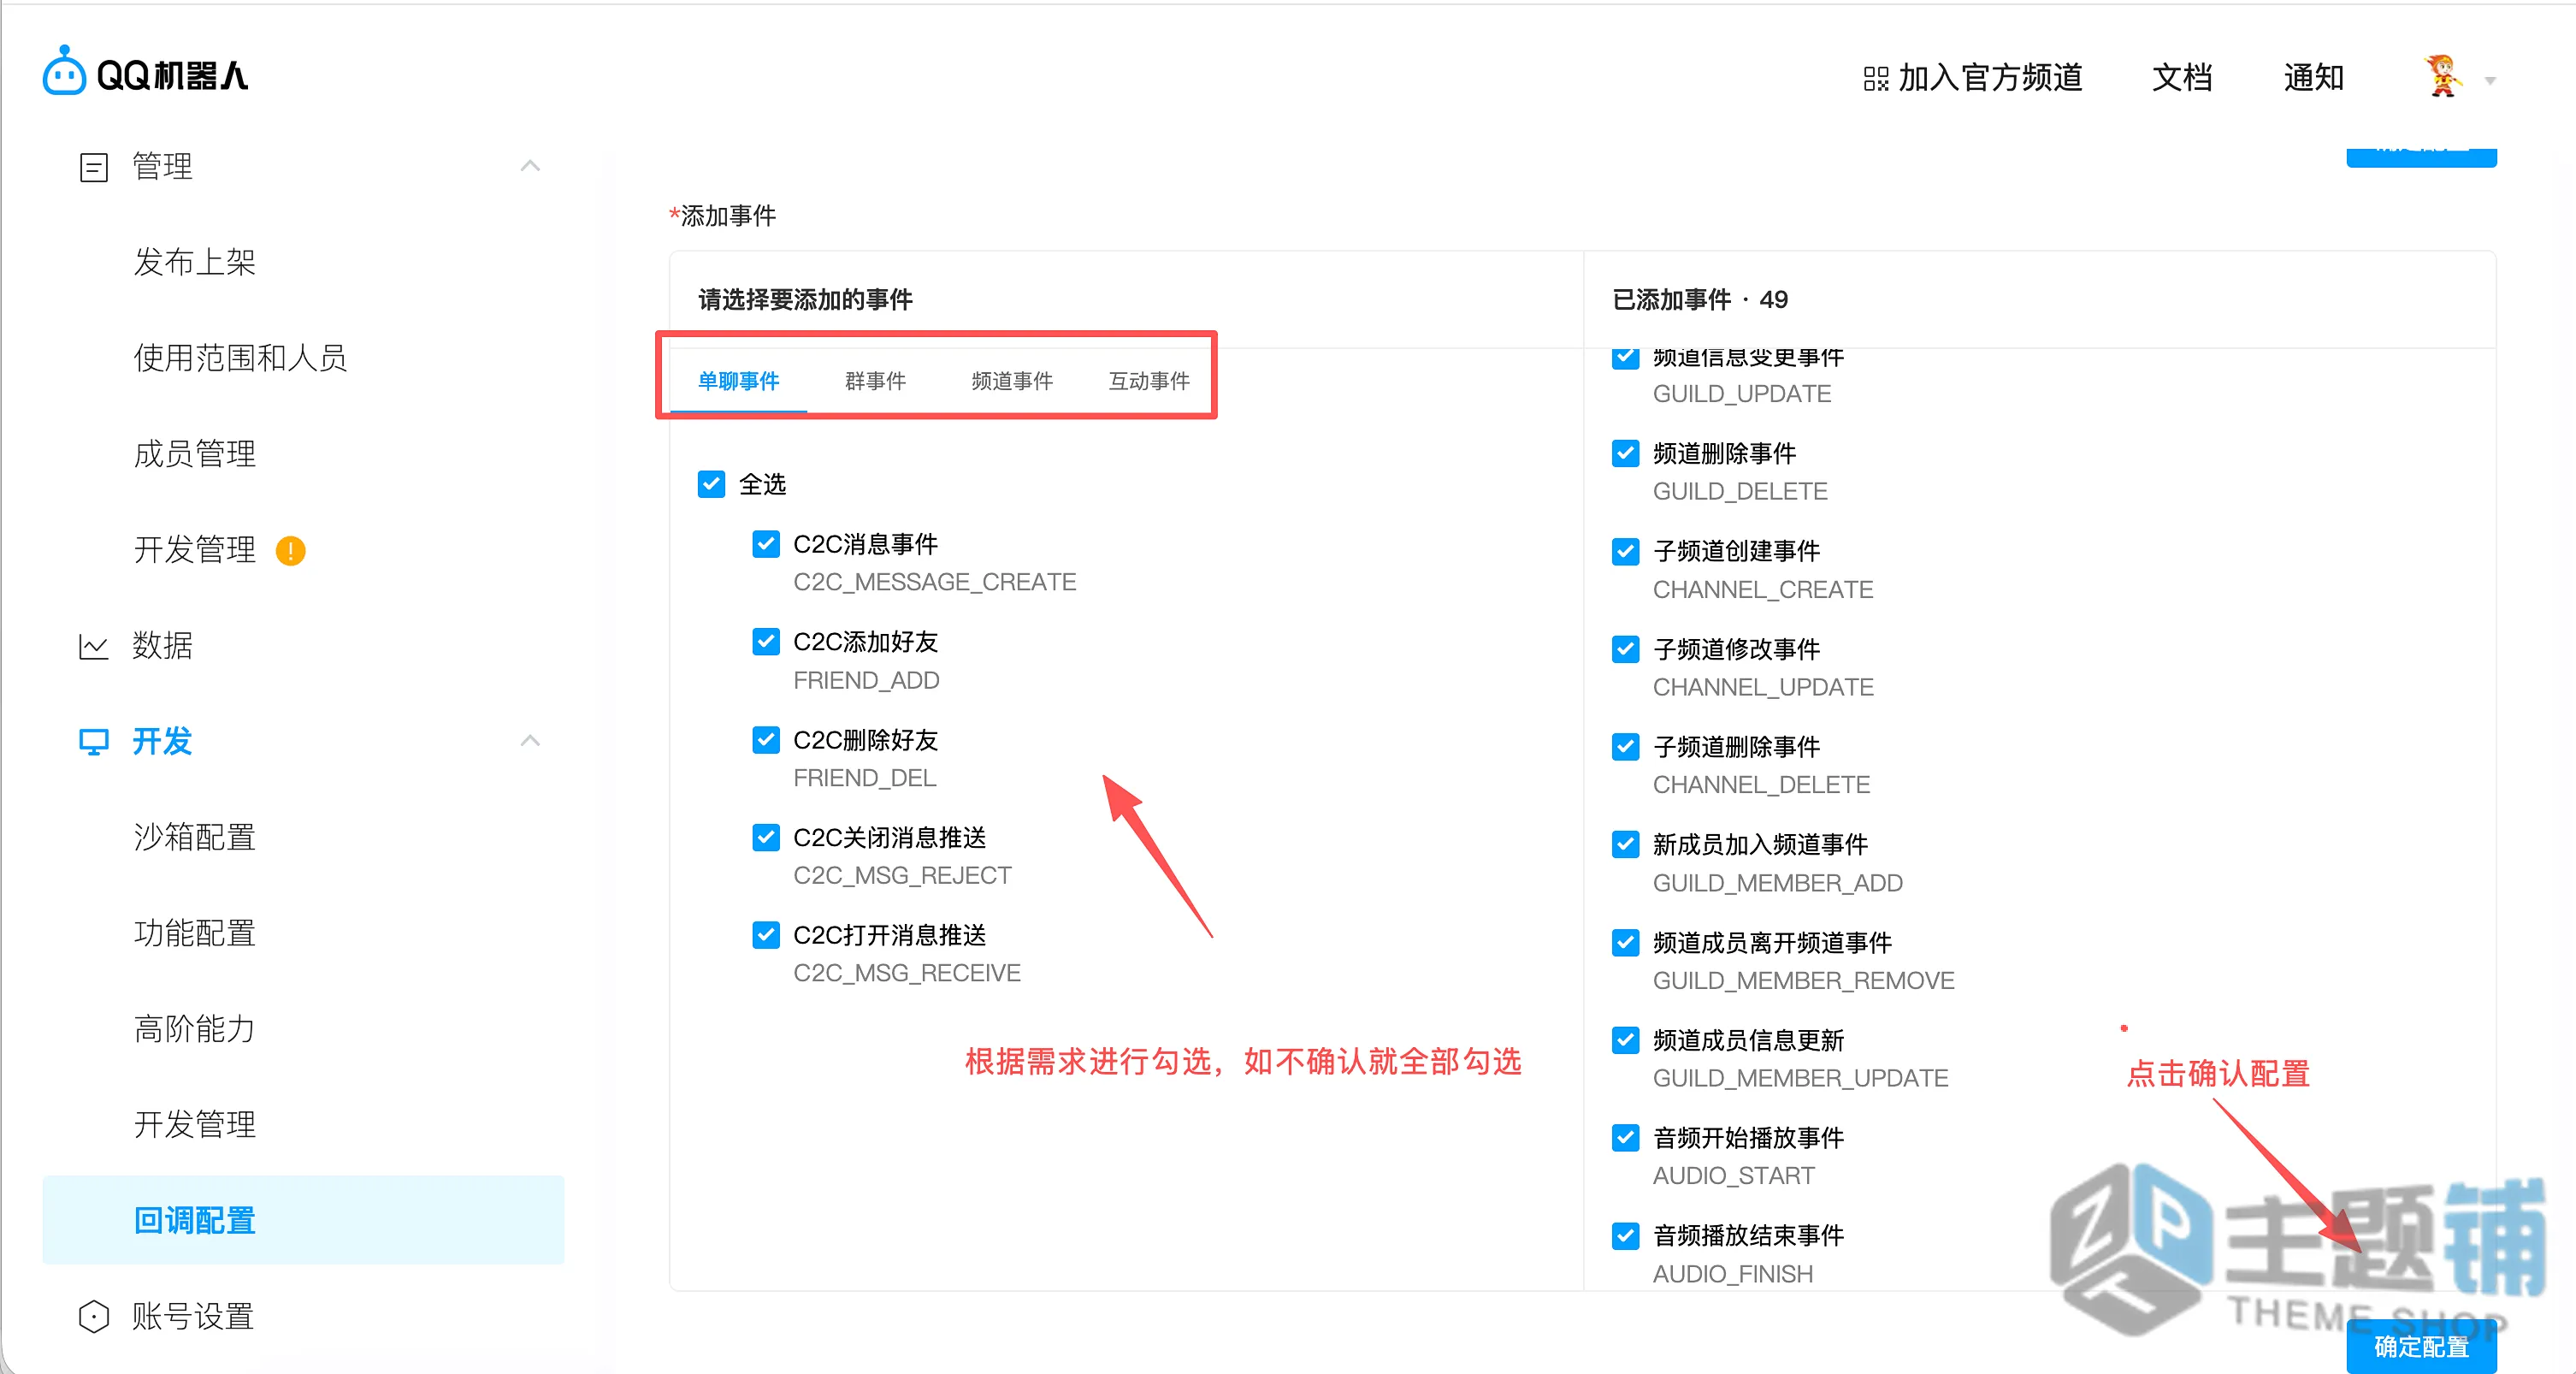Click the C2C_MESSAGE_CREATE event code text
The width and height of the screenshot is (2576, 1374).
pos(934,582)
